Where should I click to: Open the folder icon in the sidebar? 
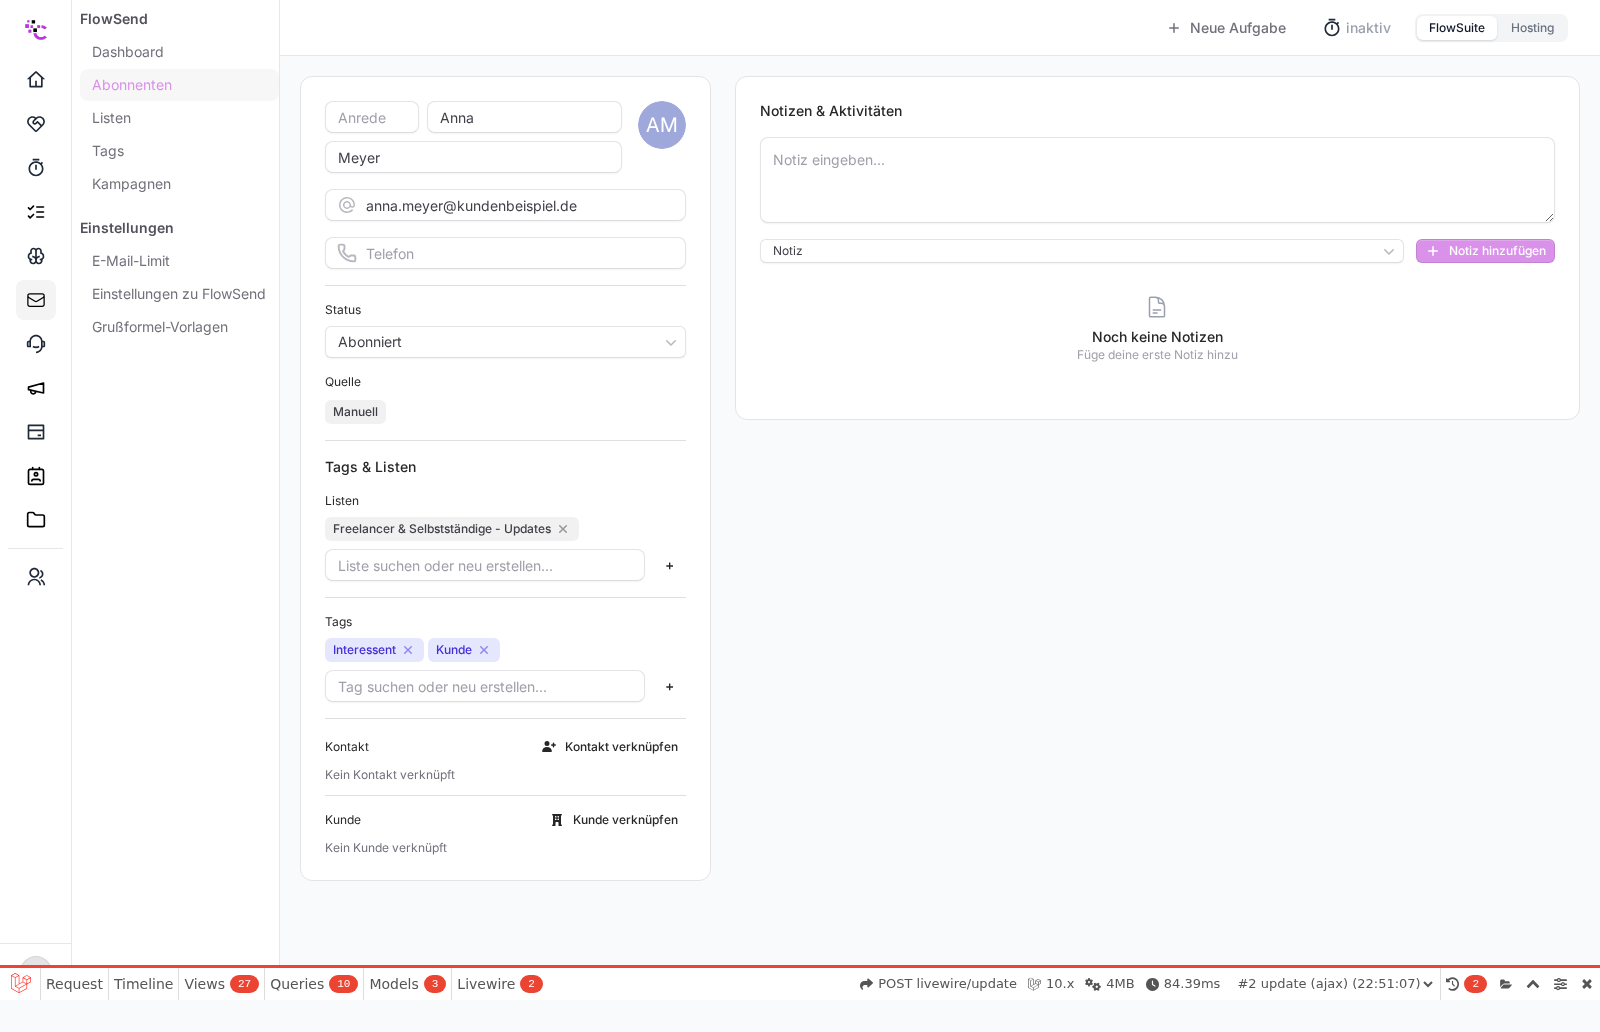36,520
